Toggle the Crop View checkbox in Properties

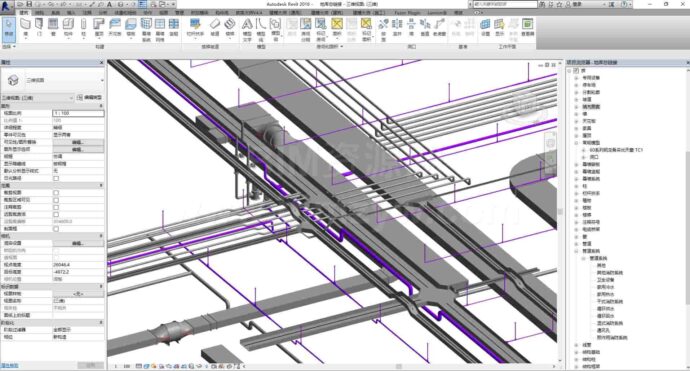pos(56,193)
